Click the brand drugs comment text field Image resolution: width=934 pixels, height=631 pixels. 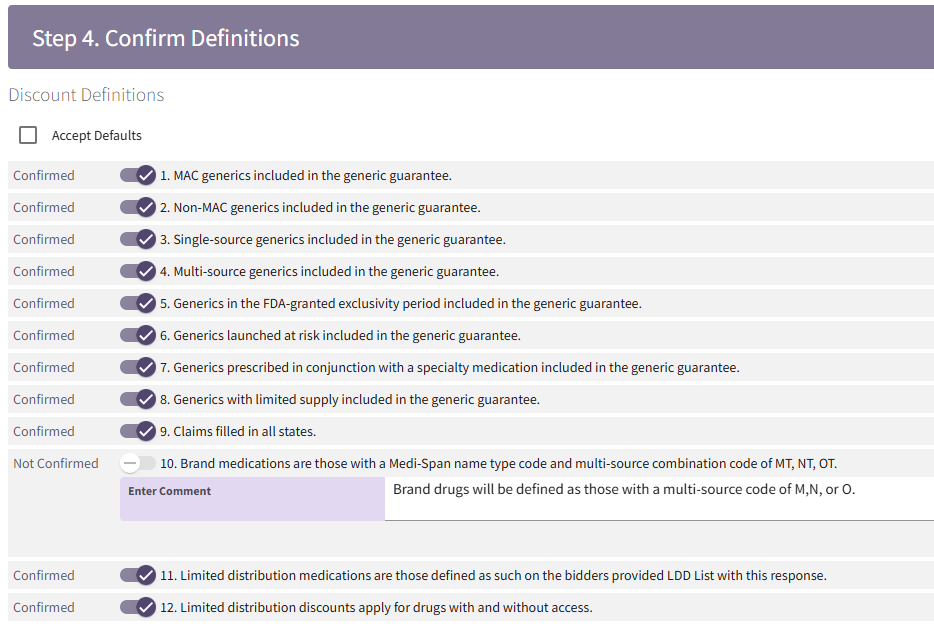point(658,498)
